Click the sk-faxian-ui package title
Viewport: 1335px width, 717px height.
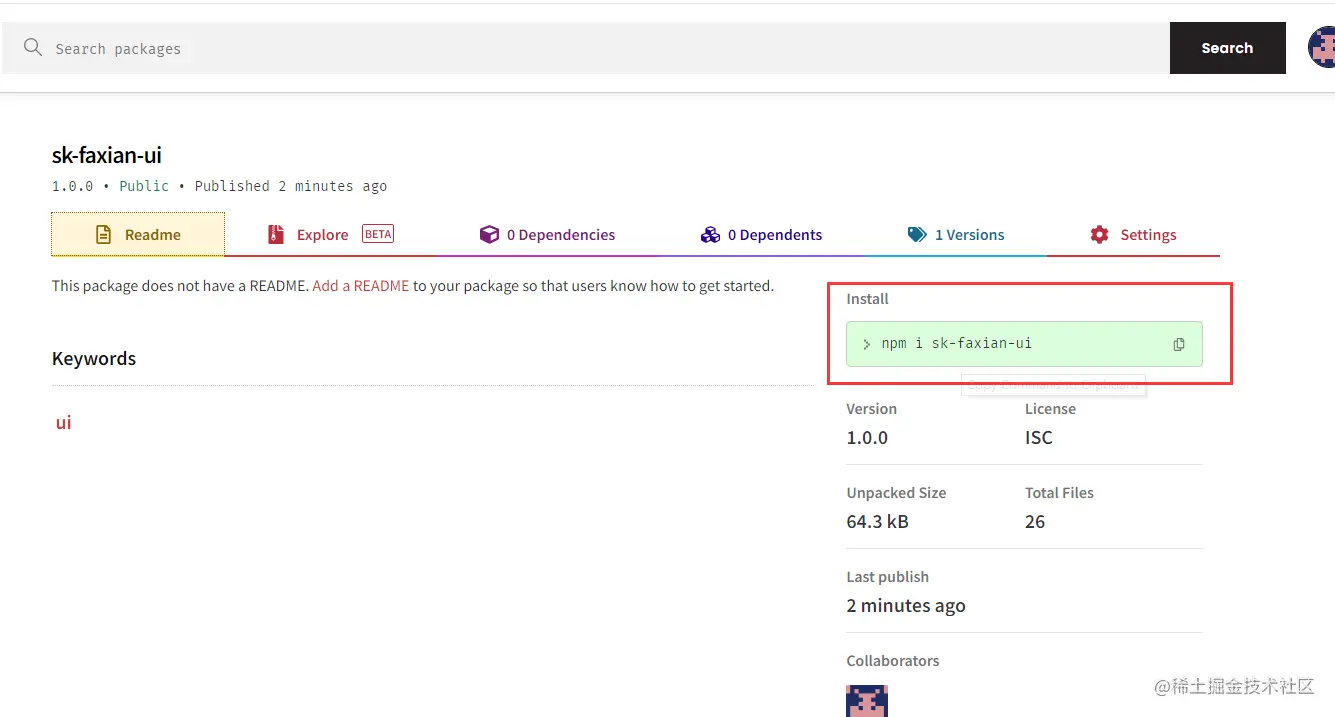coord(107,155)
